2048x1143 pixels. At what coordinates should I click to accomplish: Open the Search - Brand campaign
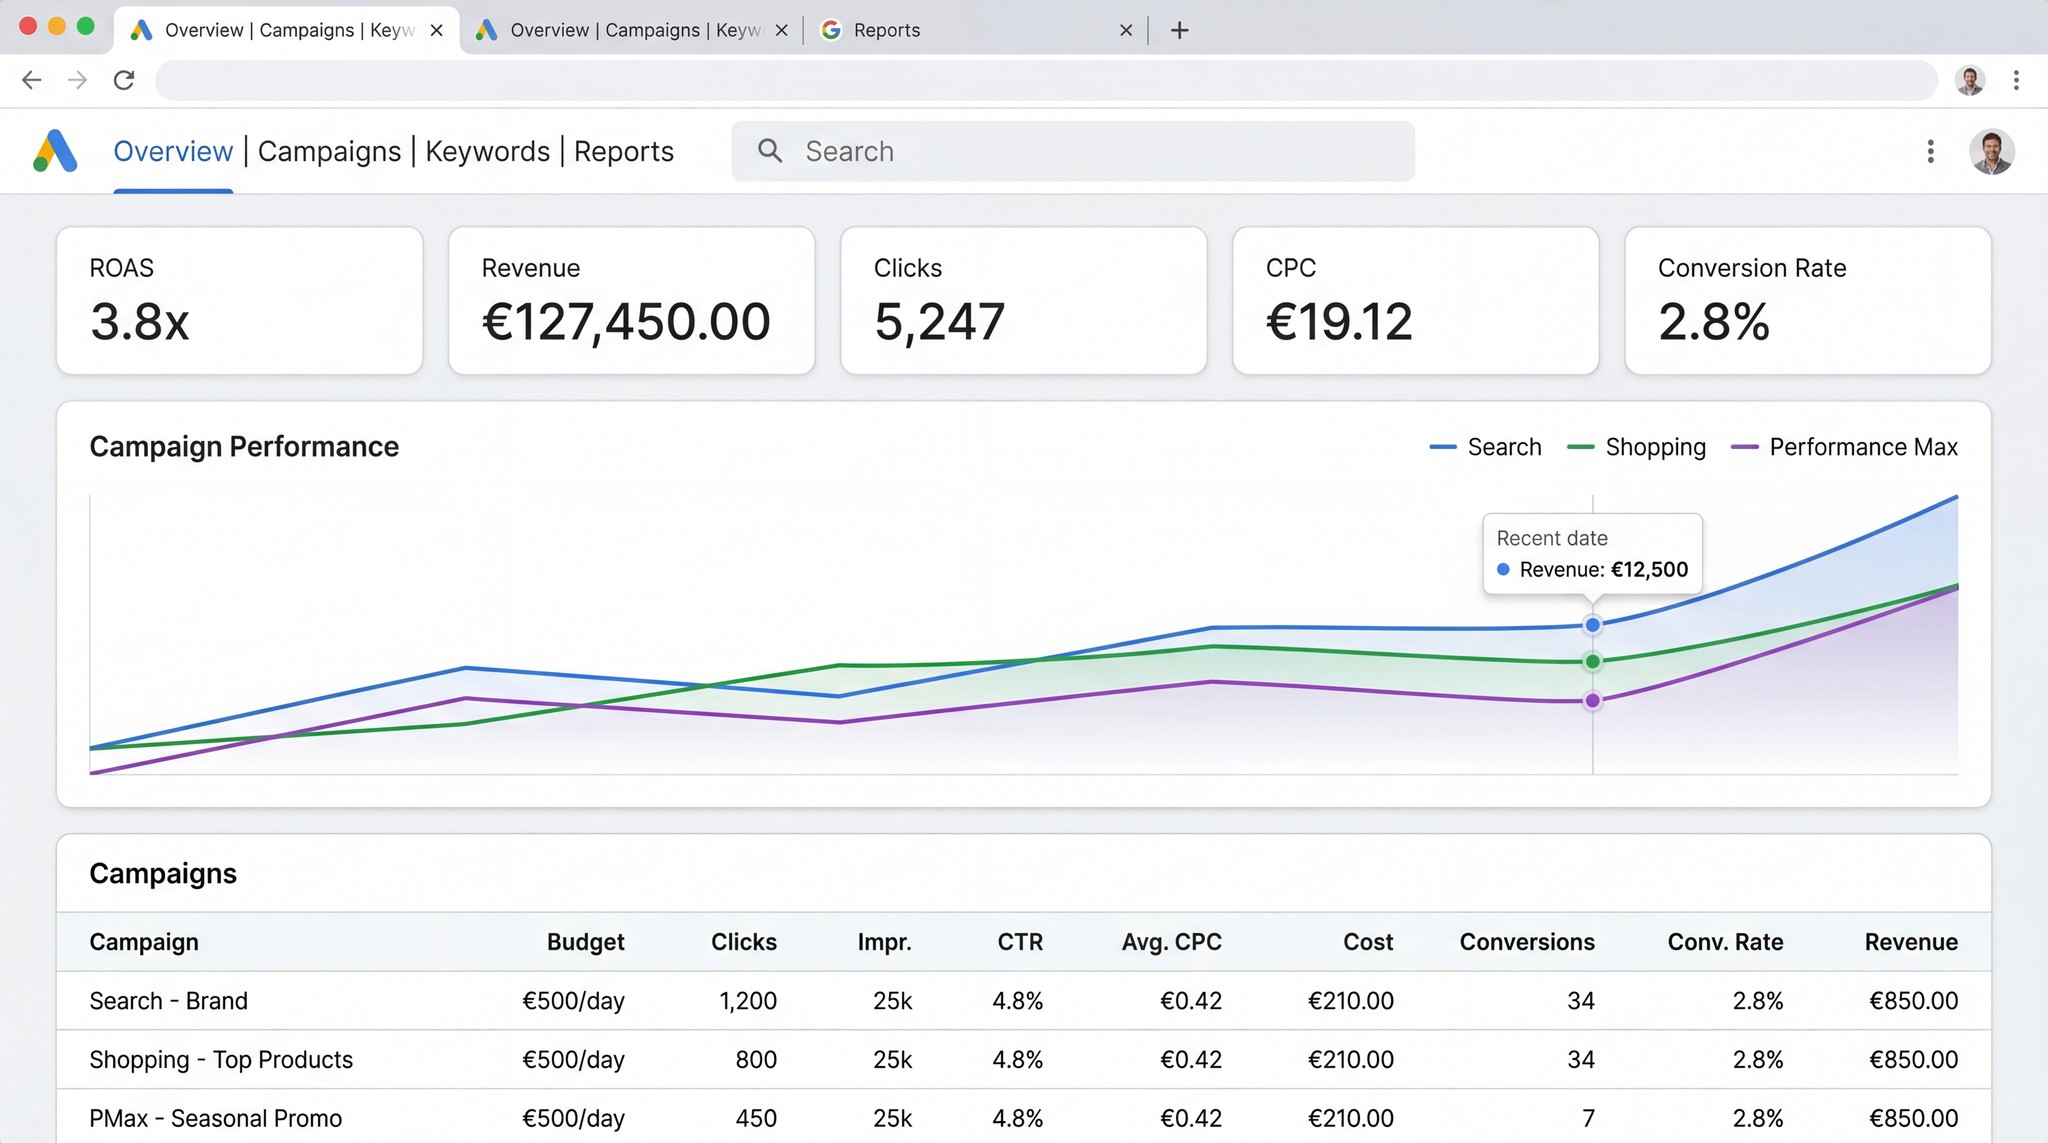click(x=168, y=1001)
